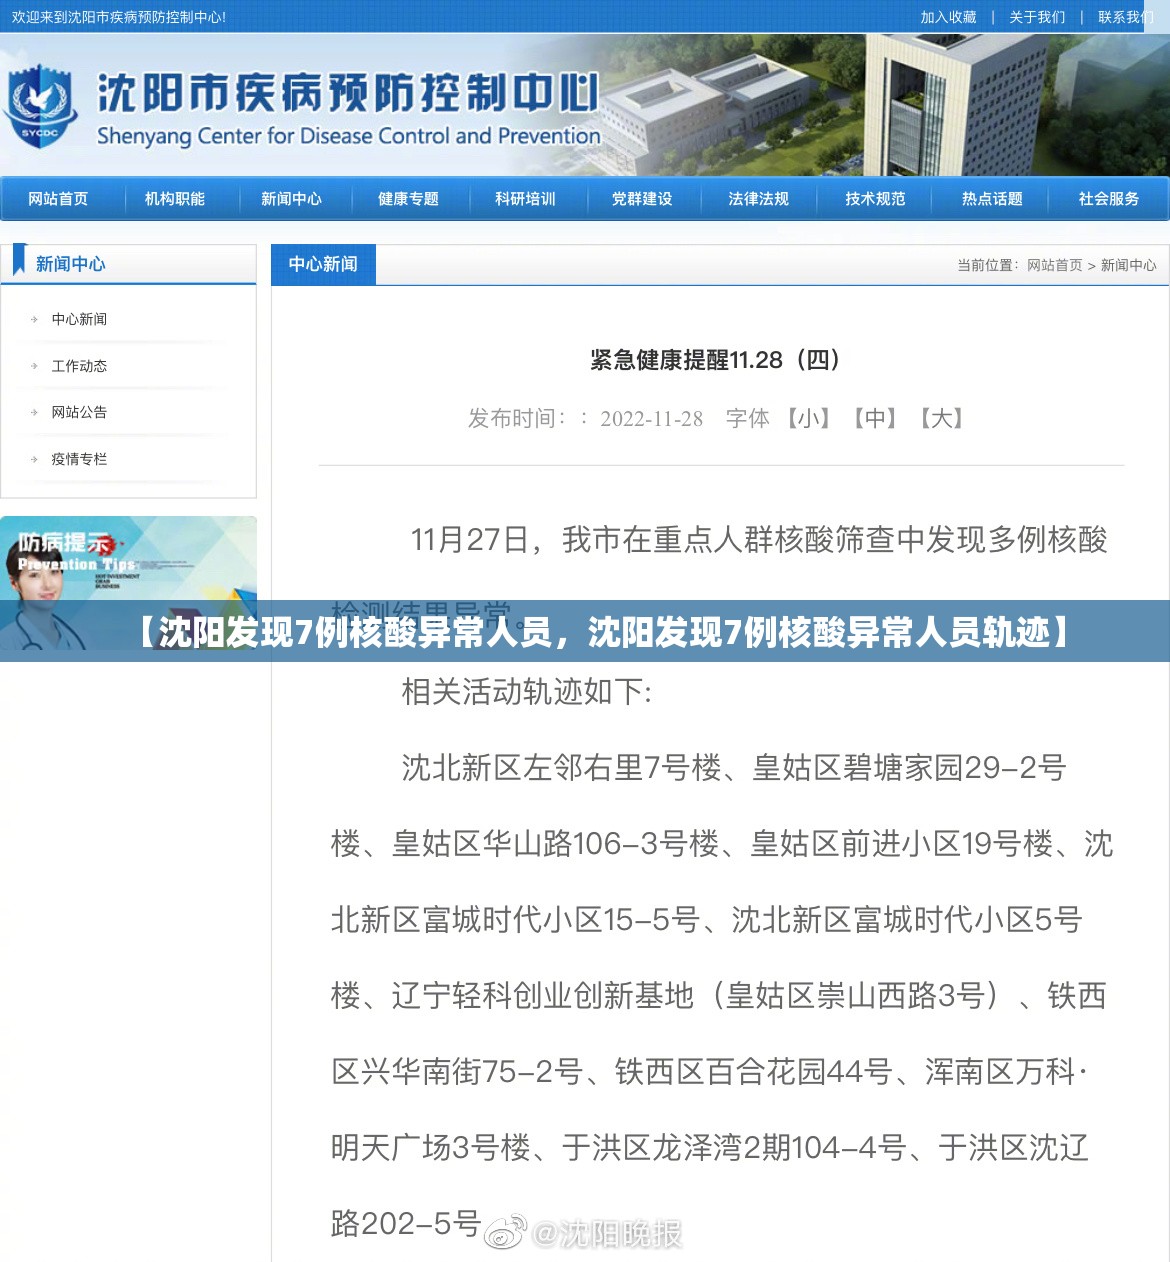Click the 欢迎来到沈阳市疾病预防控制中心 greeting
This screenshot has width=1170, height=1262.
119,17
